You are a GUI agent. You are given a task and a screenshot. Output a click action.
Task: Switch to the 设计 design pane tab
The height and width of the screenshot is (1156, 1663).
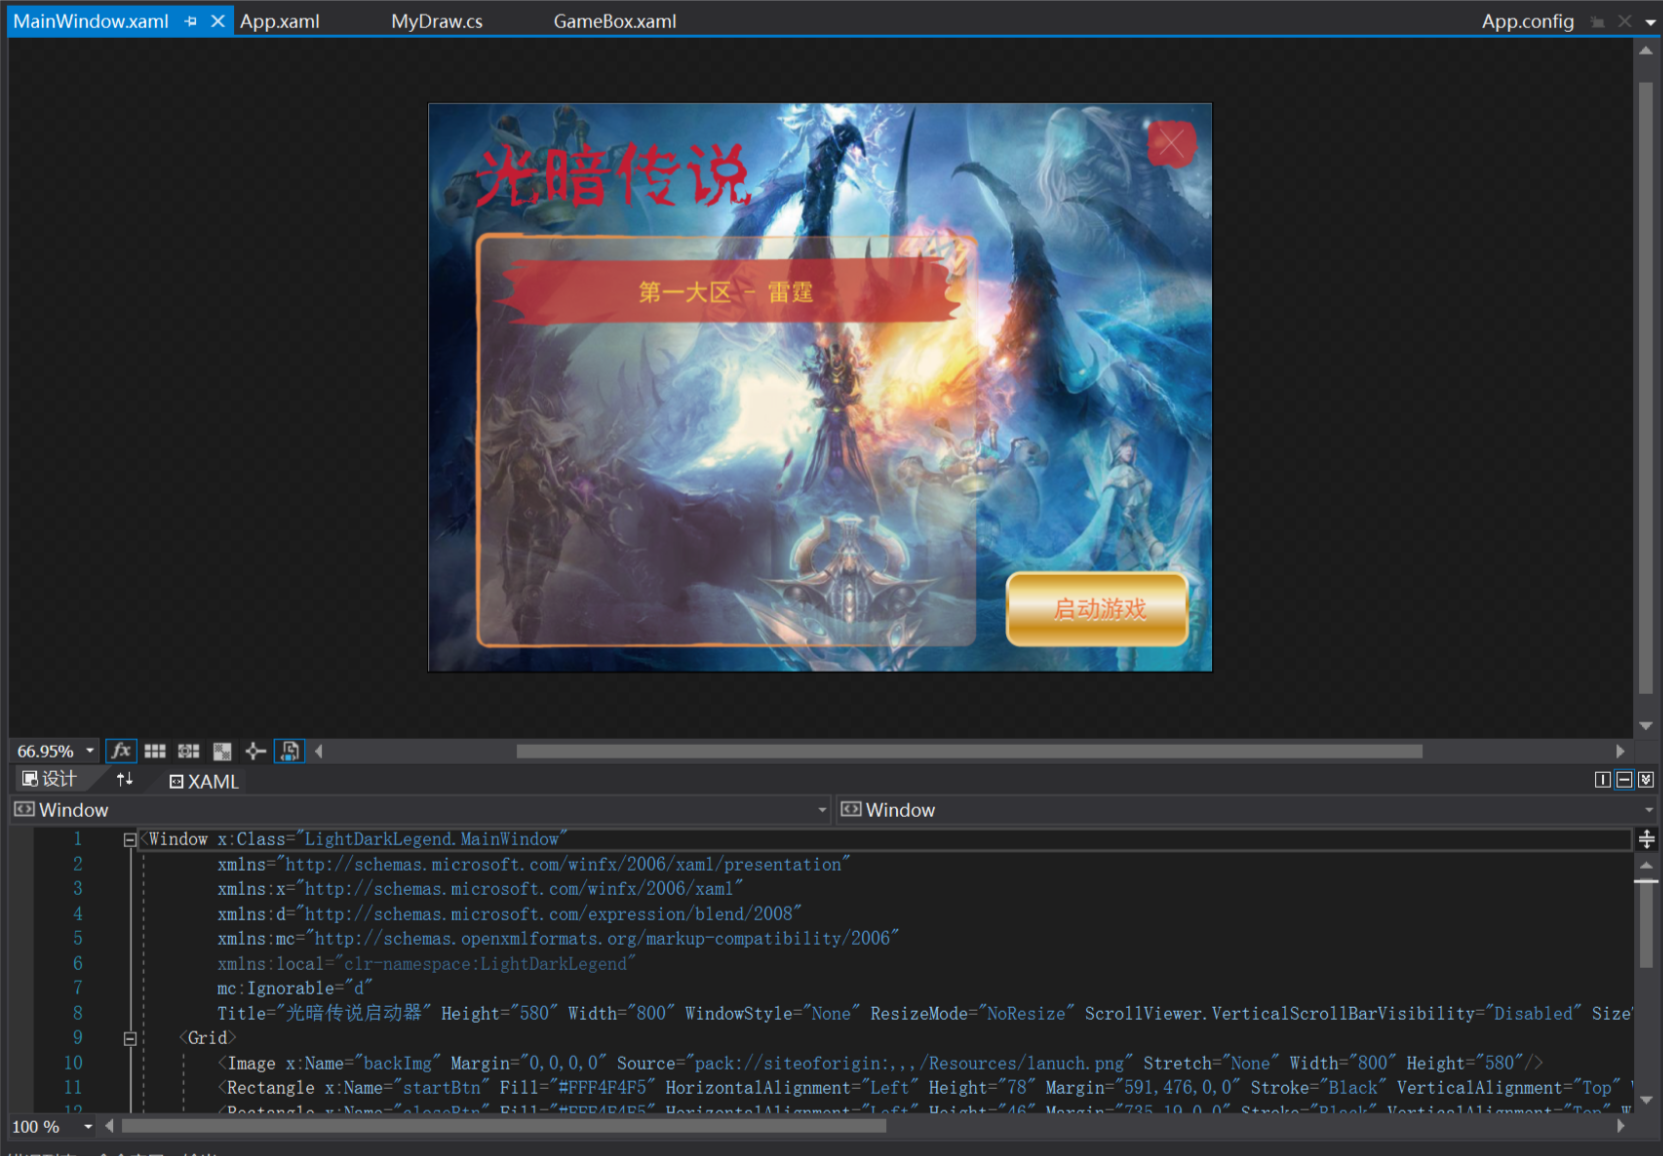[50, 779]
